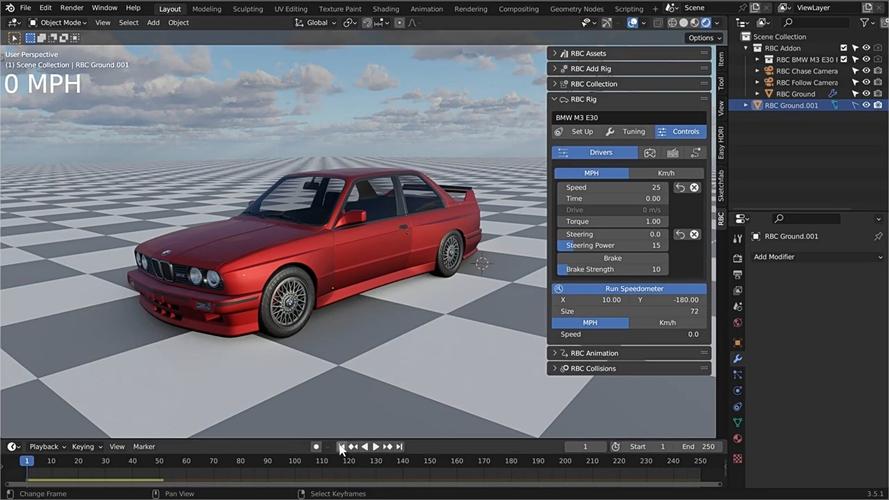This screenshot has height=500, width=889.
Task: Open the Object Data green triangle tab
Action: [738, 422]
